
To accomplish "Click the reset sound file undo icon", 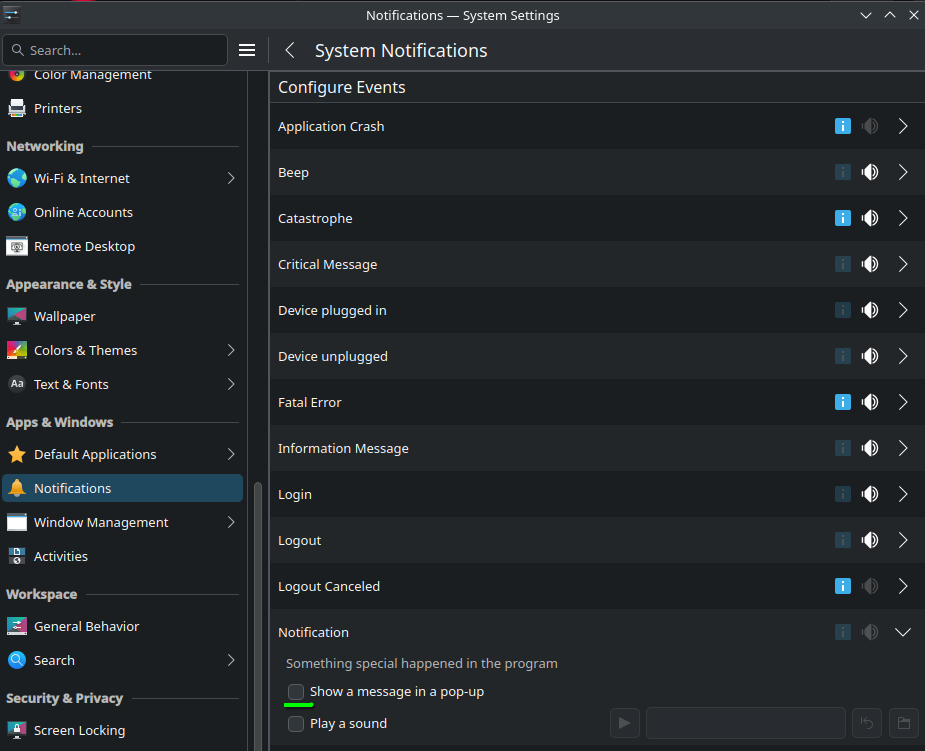I will tap(867, 723).
